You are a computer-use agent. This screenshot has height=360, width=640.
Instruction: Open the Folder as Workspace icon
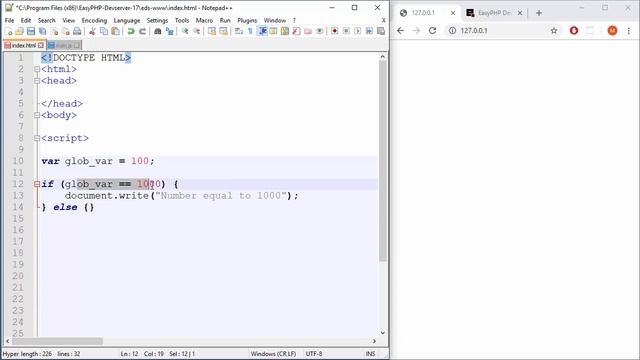pyautogui.click(x=308, y=31)
